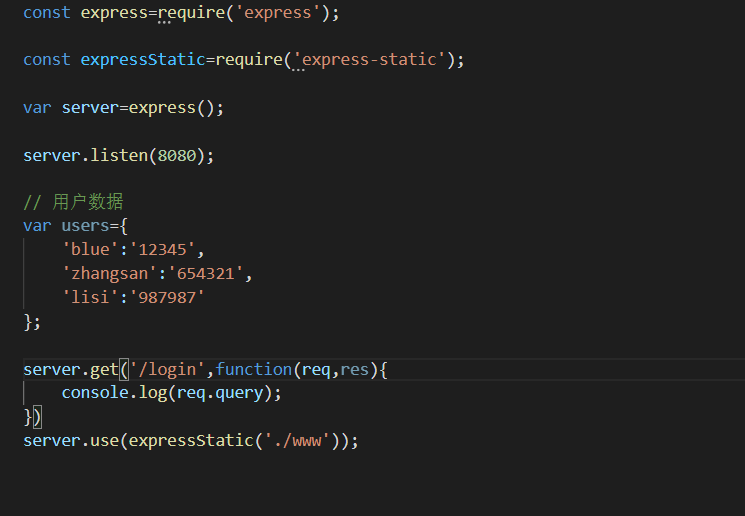Click the comment '// 用户数据'
The image size is (745, 516).
74,202
